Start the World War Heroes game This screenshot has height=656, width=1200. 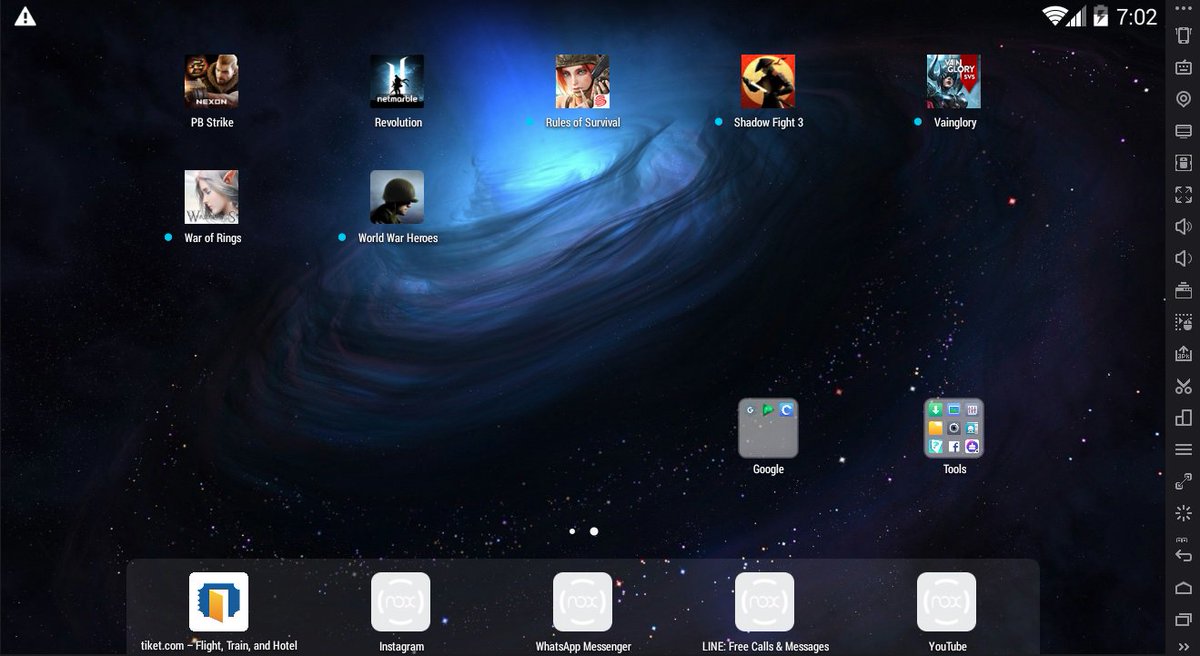pyautogui.click(x=397, y=197)
